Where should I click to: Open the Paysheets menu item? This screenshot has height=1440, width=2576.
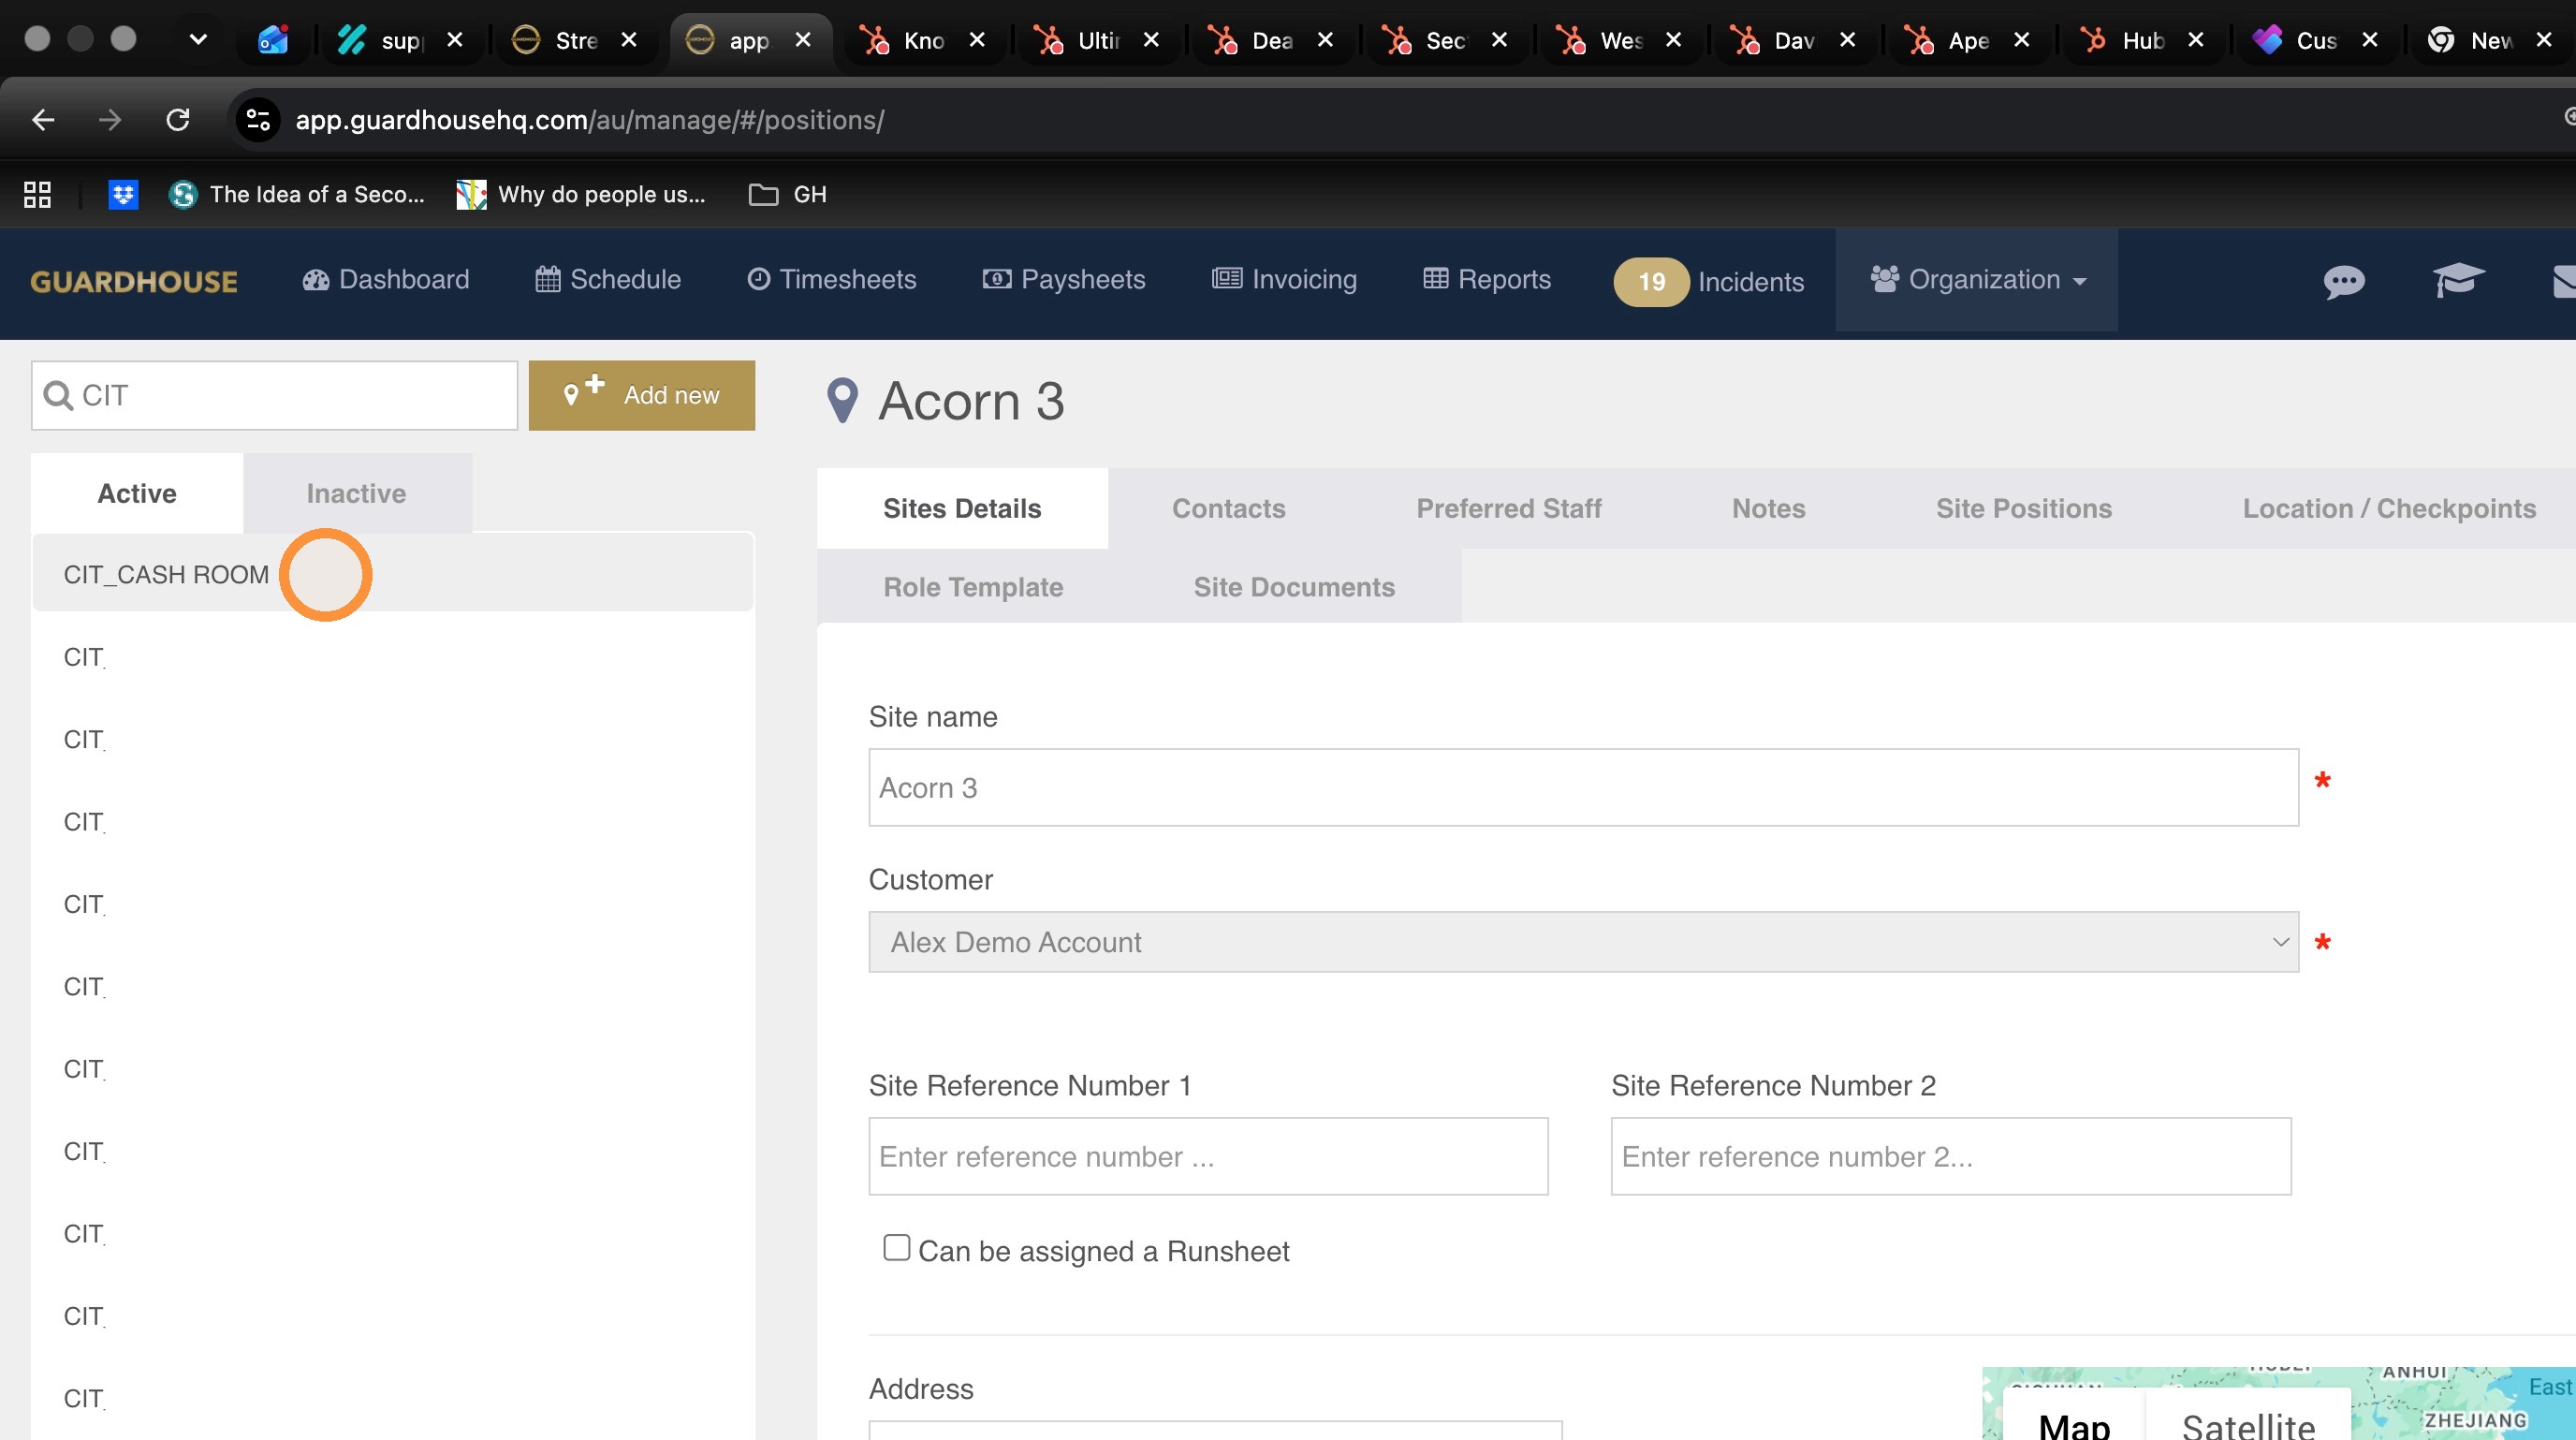1064,279
